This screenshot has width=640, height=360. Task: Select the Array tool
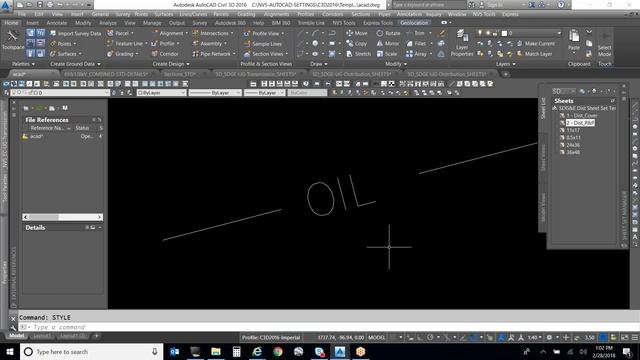(x=416, y=54)
